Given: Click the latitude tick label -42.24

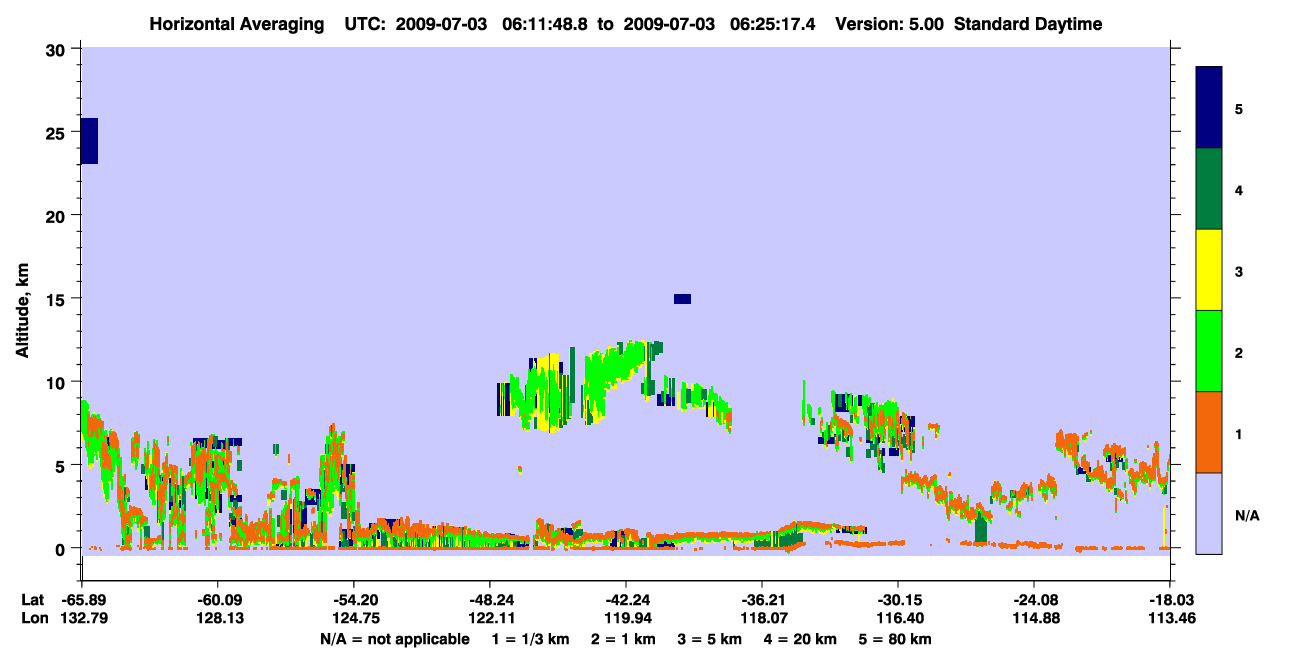Looking at the screenshot, I should (x=626, y=600).
